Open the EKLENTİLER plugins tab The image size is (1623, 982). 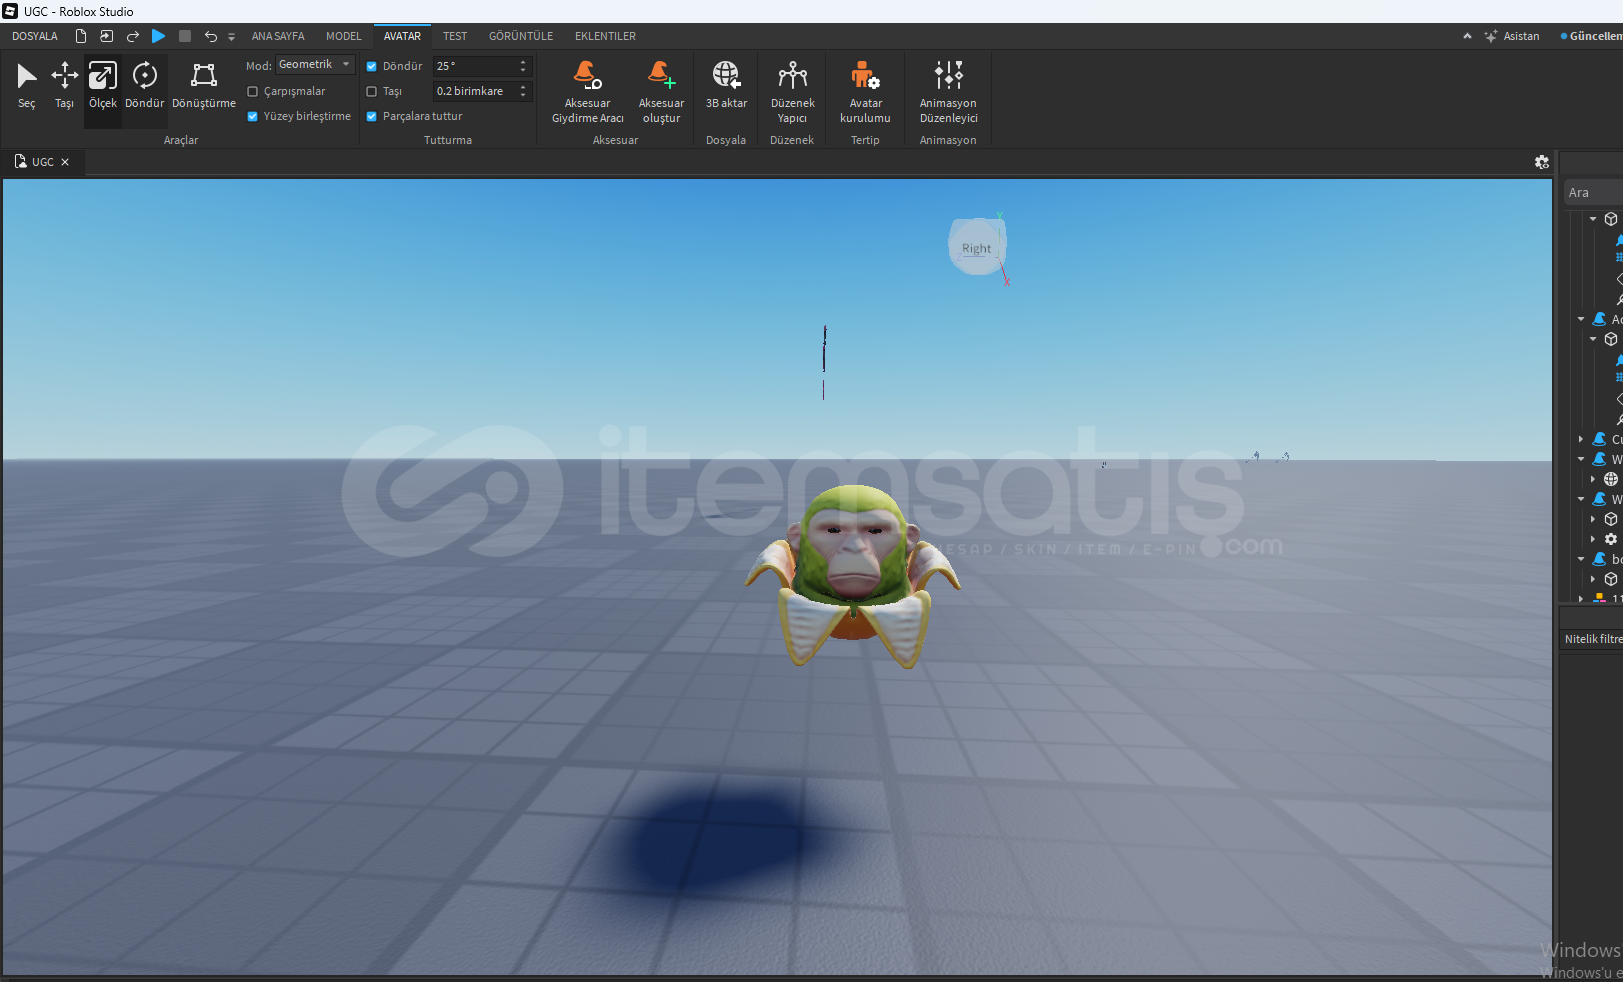click(x=605, y=36)
